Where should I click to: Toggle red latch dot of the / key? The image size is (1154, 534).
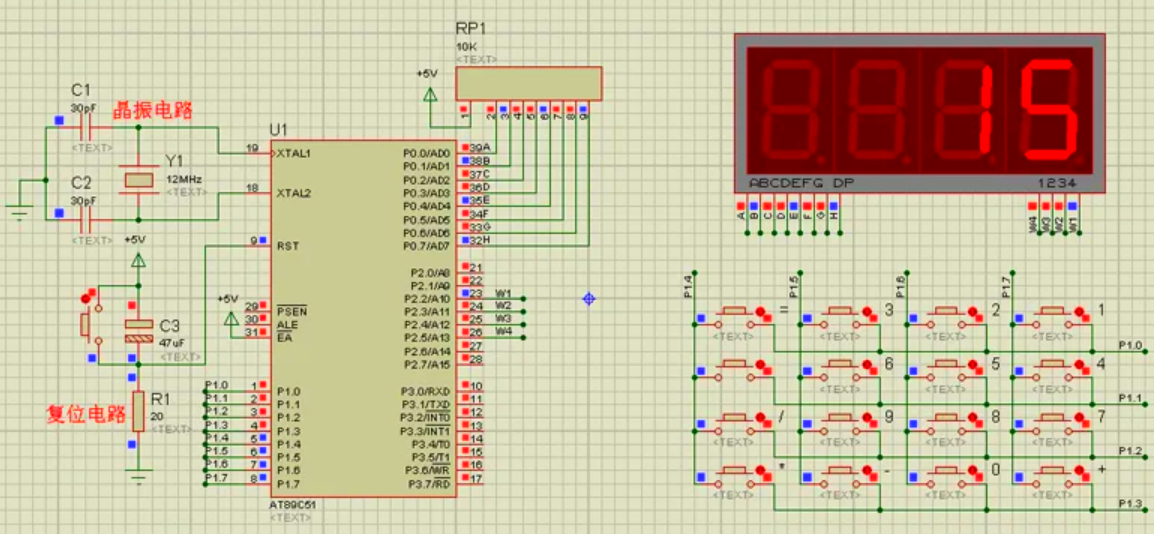[761, 419]
